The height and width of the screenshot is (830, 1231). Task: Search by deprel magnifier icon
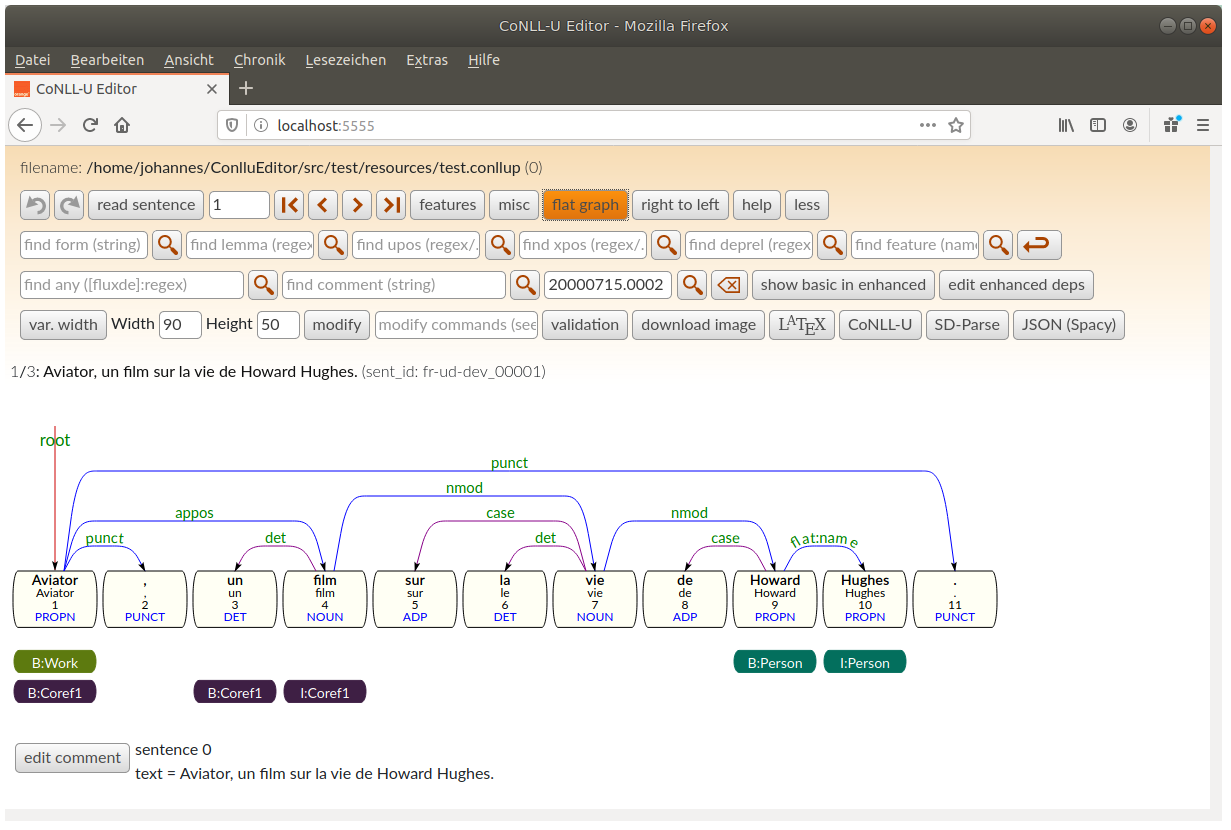point(832,245)
